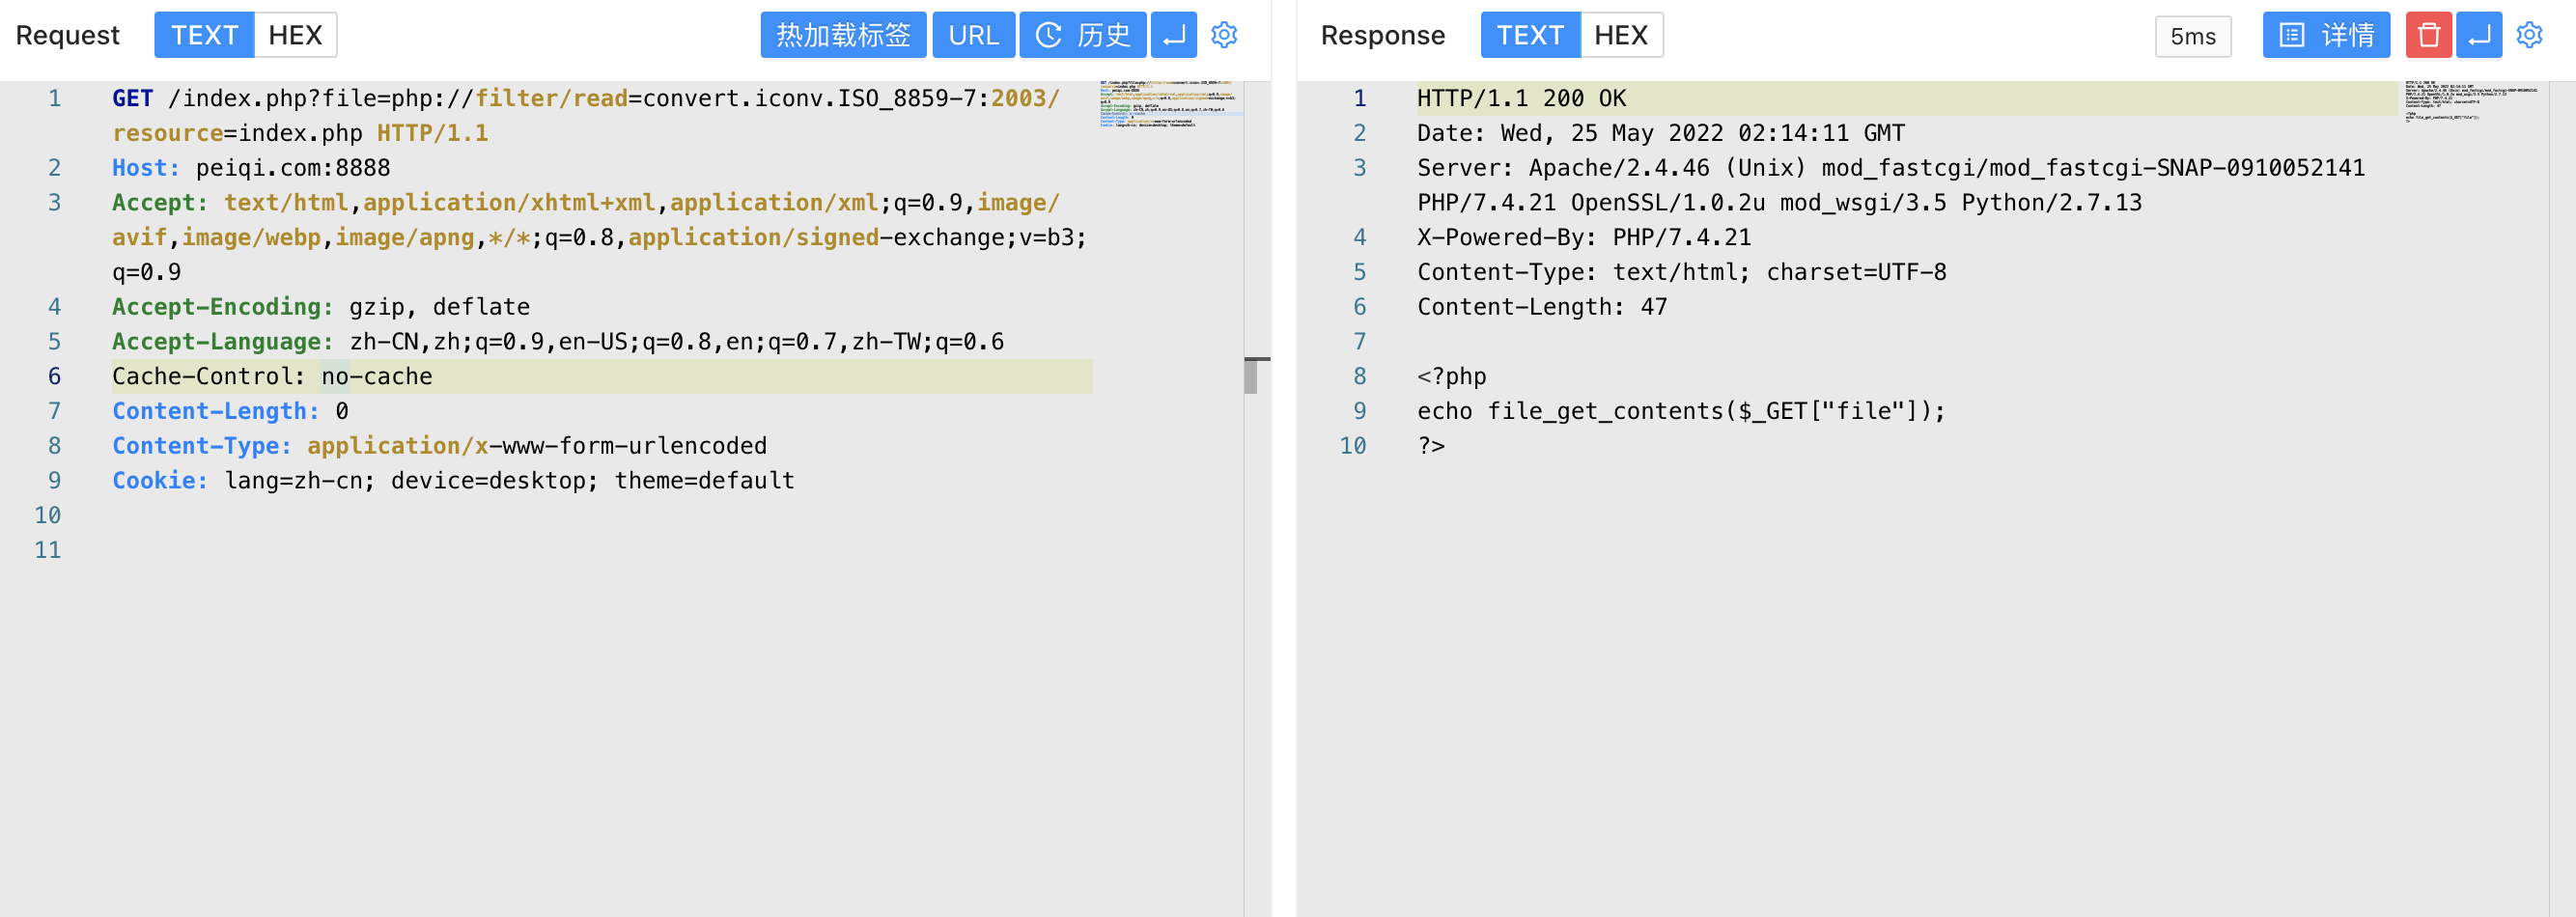The width and height of the screenshot is (2576, 917).
Task: Open Response panel settings gear
Action: (2529, 35)
